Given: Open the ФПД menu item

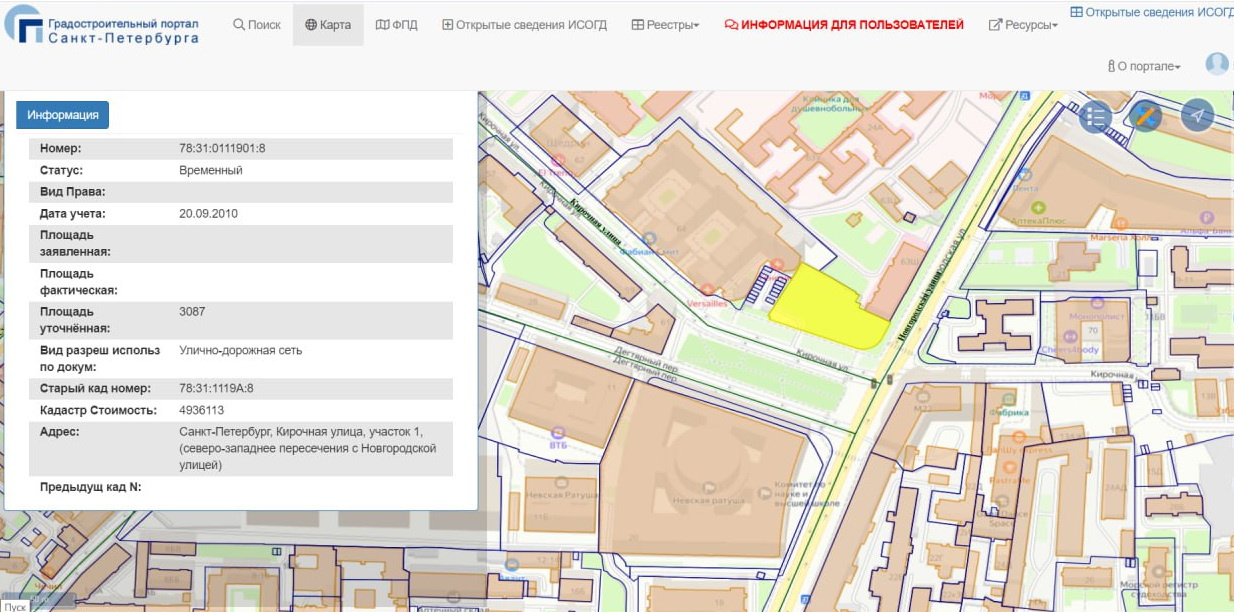Looking at the screenshot, I should click(x=396, y=25).
